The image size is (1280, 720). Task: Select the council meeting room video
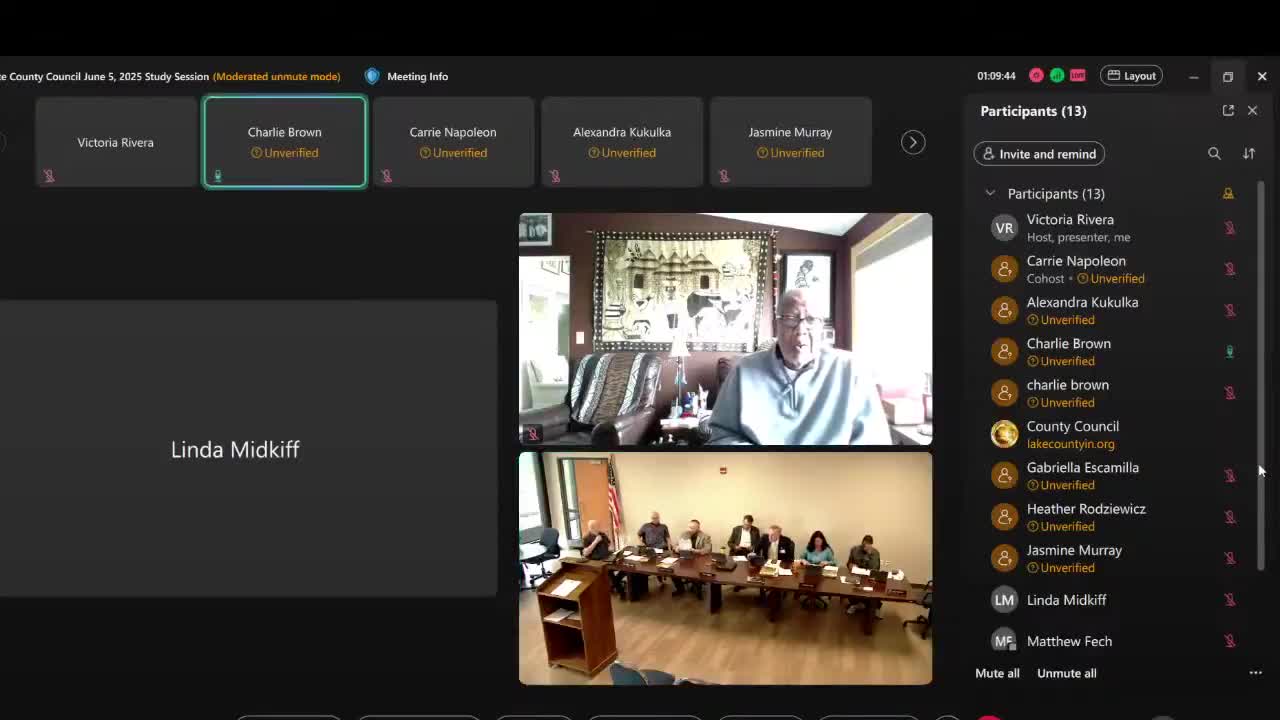point(725,568)
